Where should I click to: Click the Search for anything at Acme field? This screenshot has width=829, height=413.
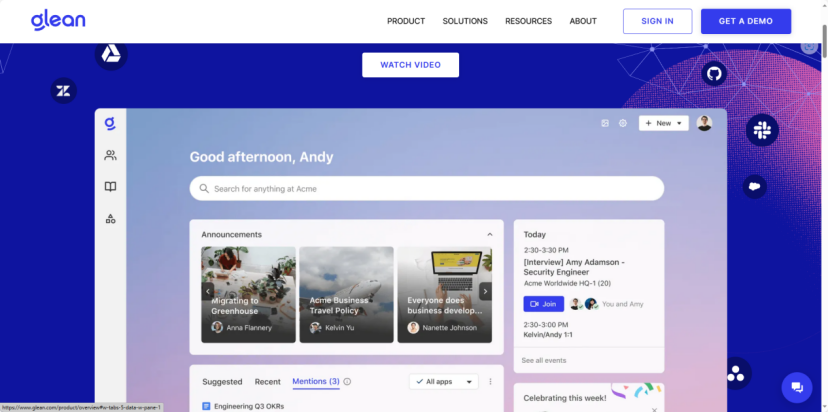427,189
